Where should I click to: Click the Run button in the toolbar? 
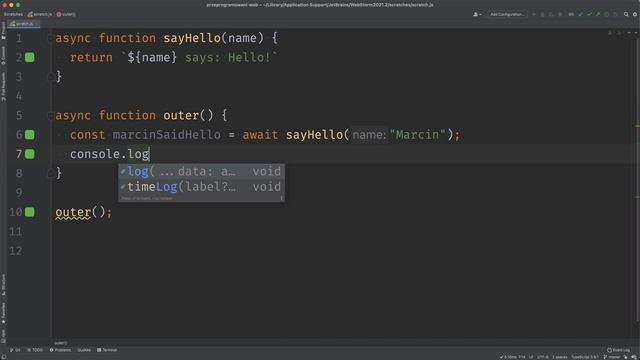point(534,14)
